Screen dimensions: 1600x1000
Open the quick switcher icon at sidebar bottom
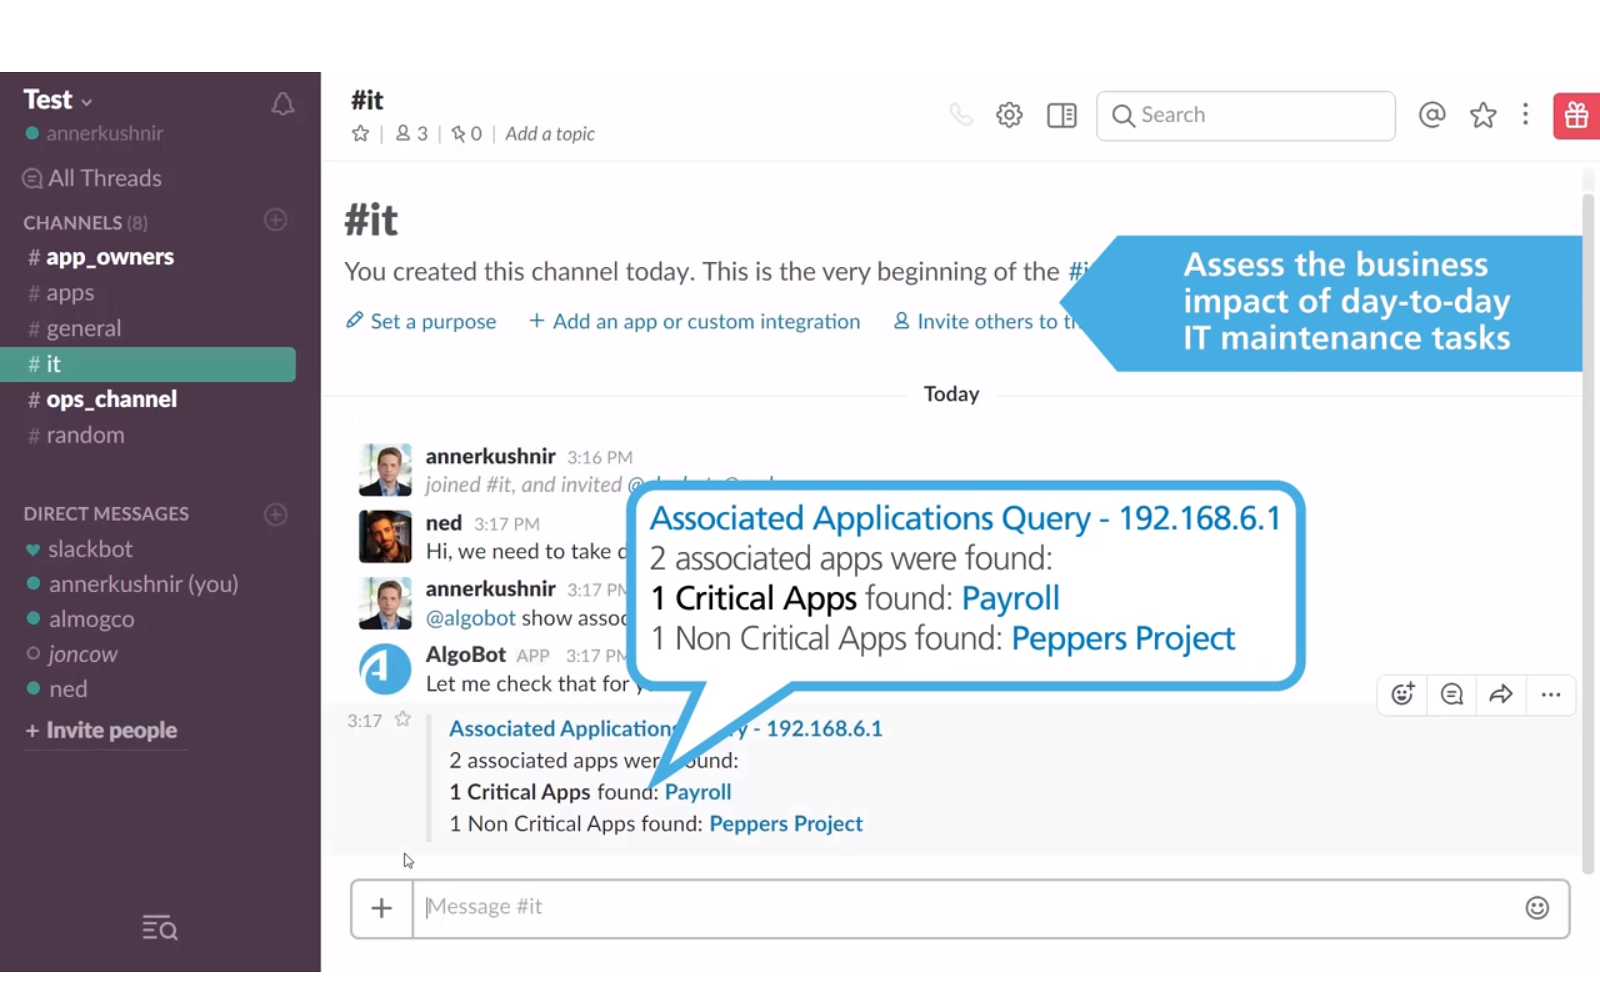(160, 929)
